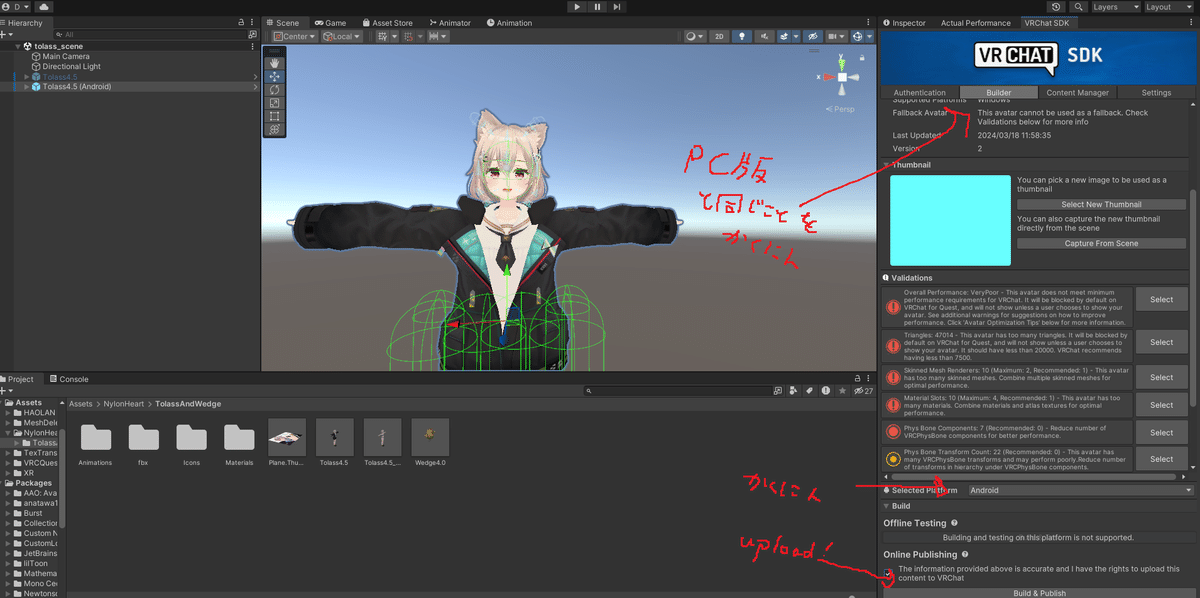Toggle the Persp projection label
Screen dimensions: 1200x598
pyautogui.click(x=841, y=109)
